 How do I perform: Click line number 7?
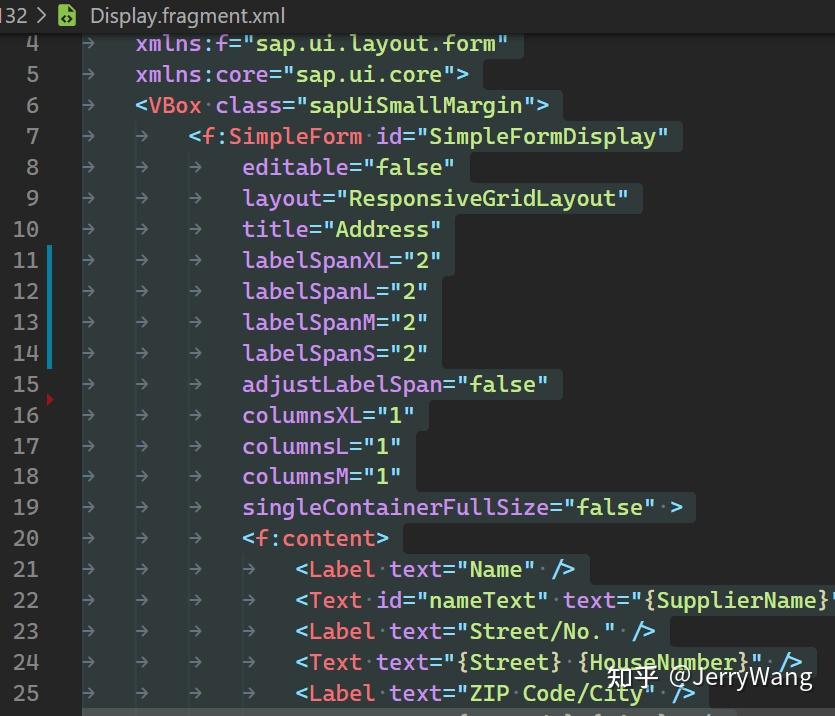pyautogui.click(x=32, y=136)
